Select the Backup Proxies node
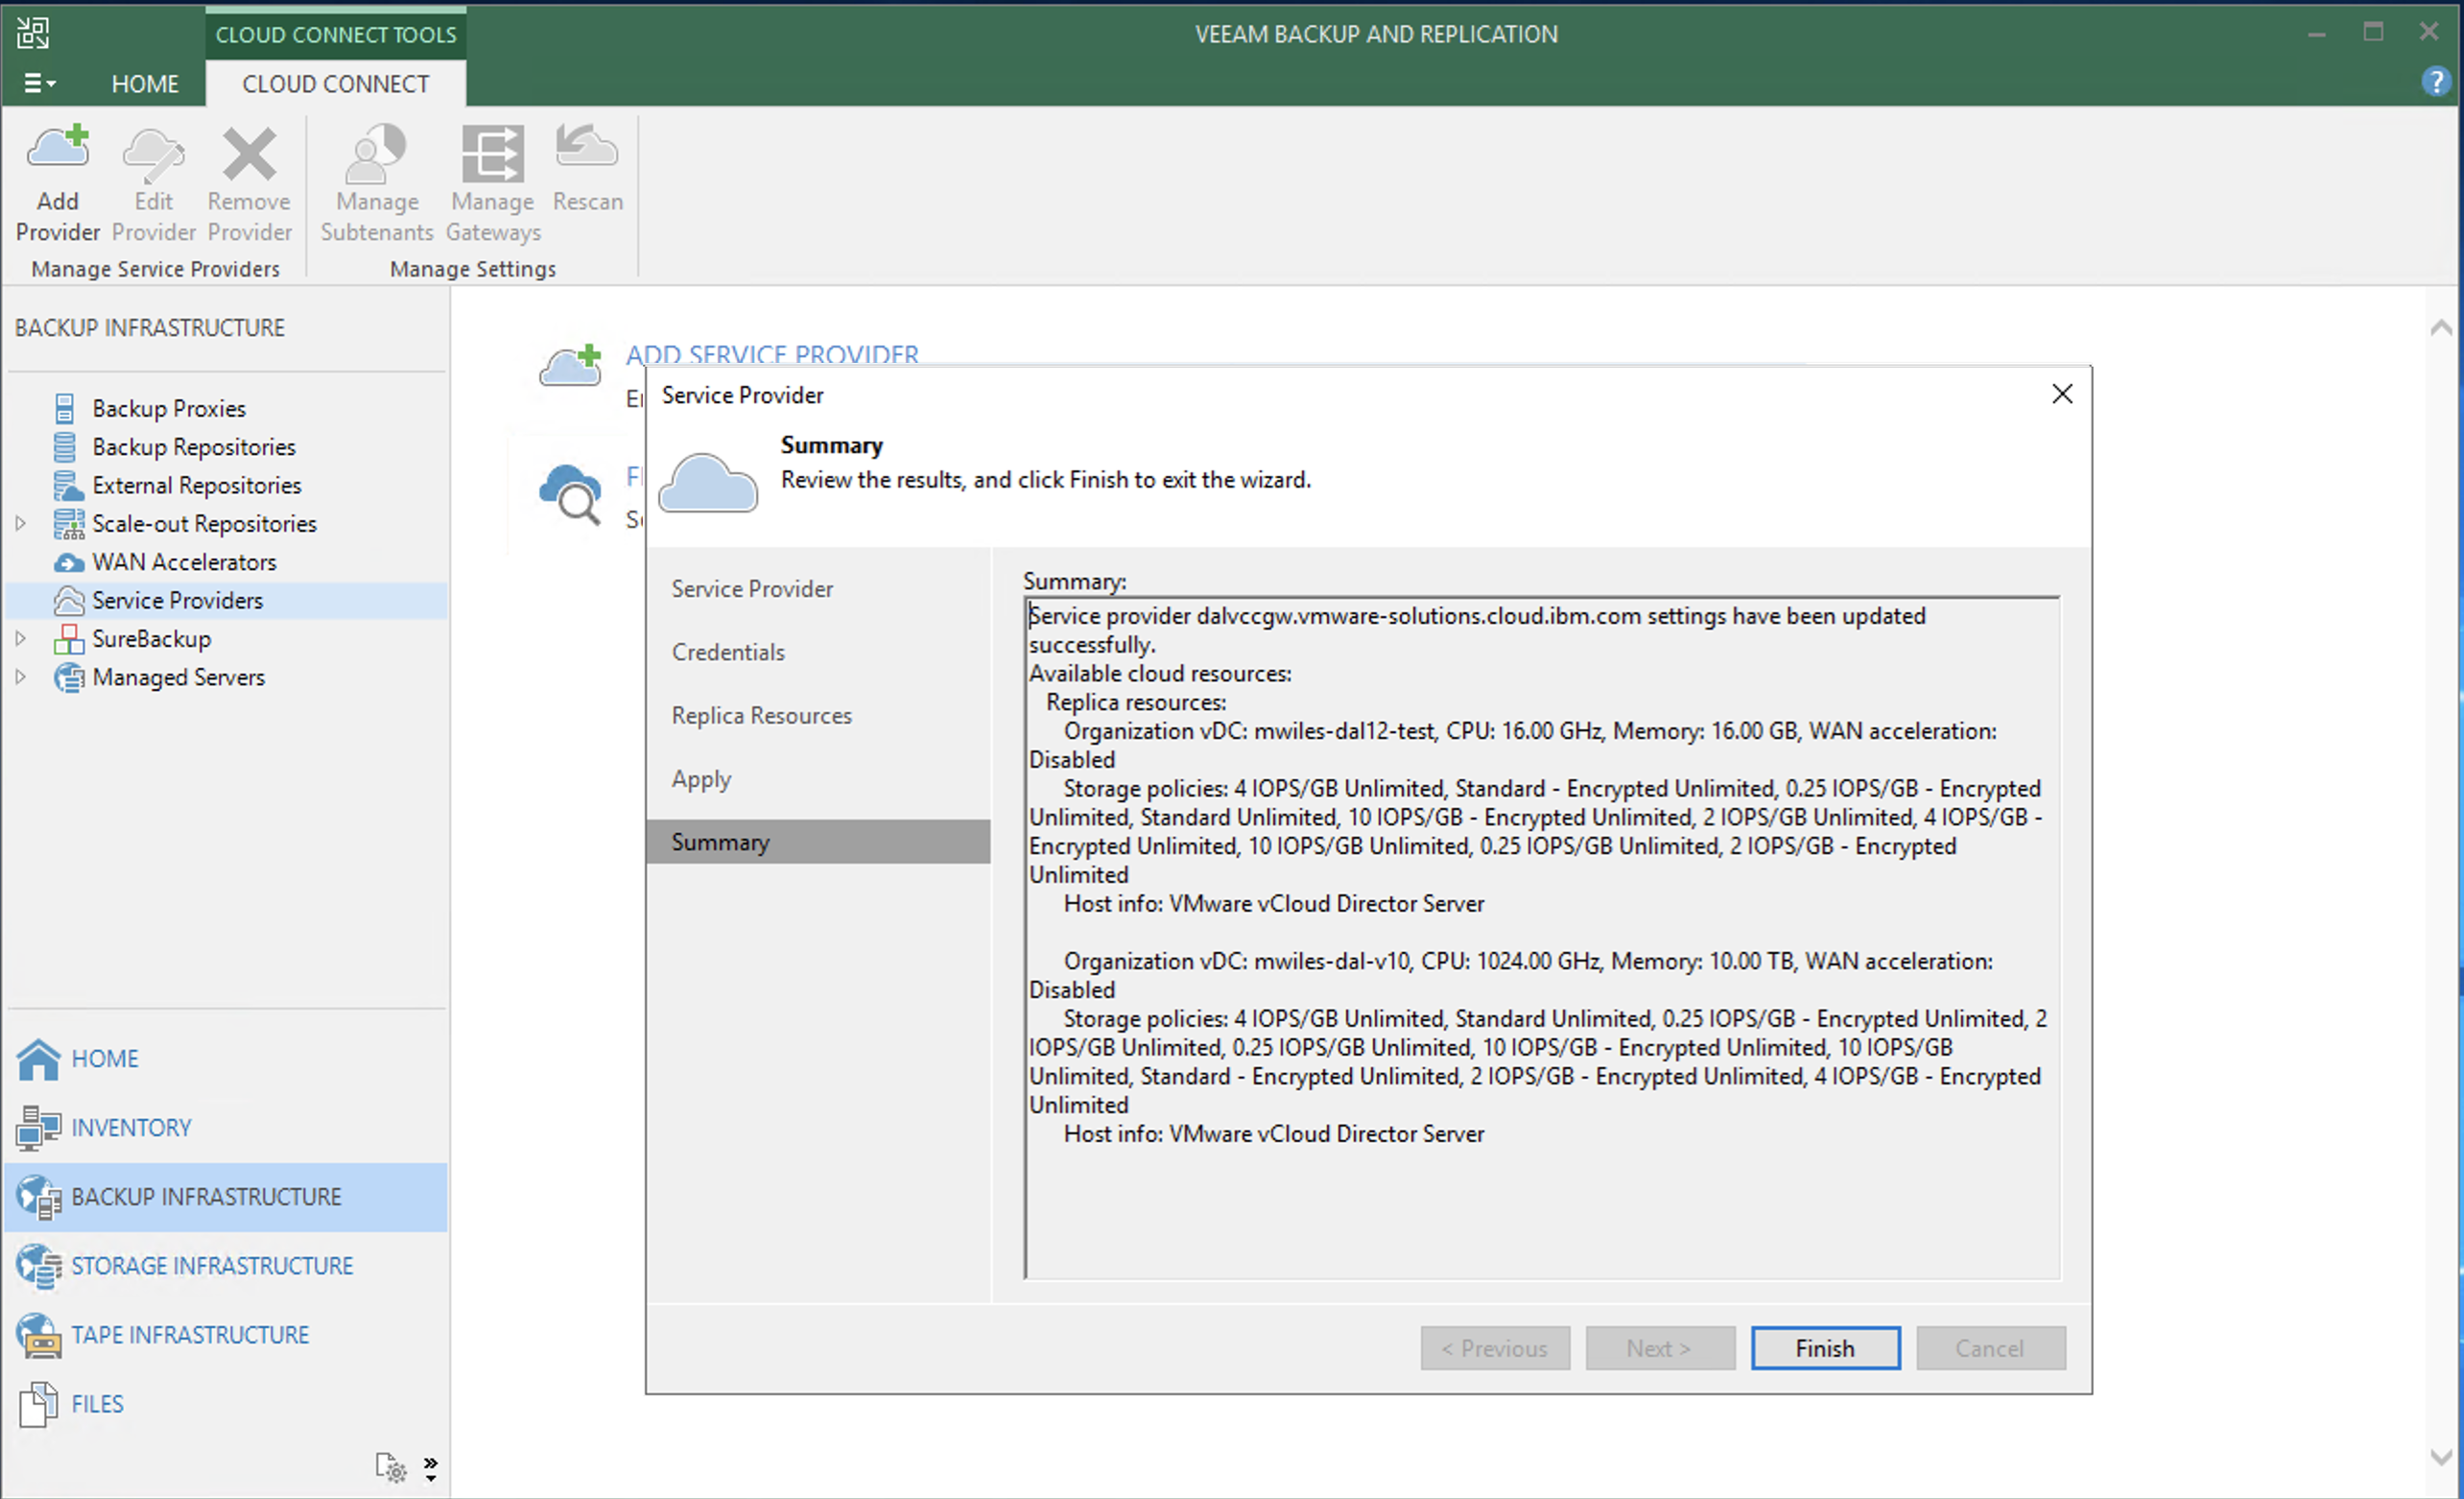Screen dimensions: 2464x1499 click(x=168, y=408)
